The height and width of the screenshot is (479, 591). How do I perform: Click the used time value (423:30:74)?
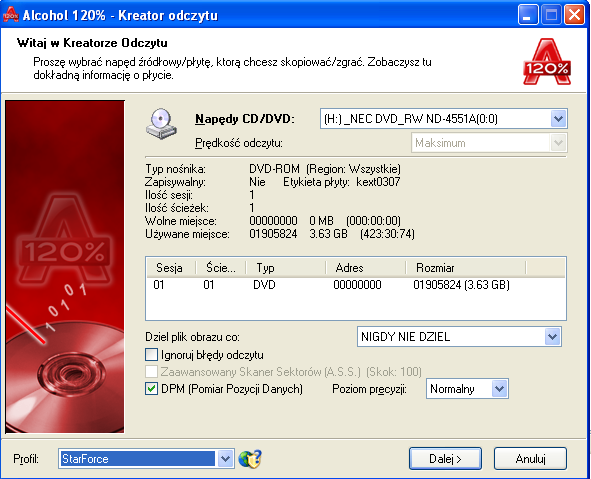[387, 234]
